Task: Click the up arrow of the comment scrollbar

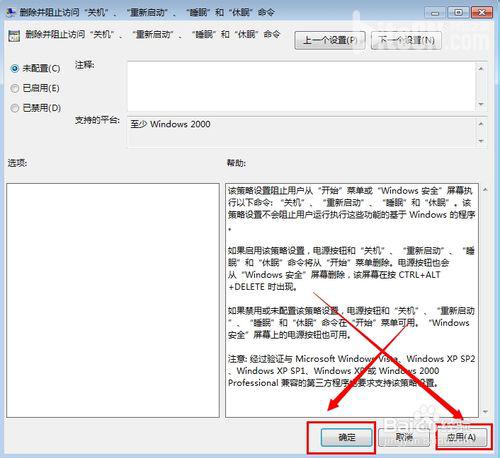Action: pos(481,69)
